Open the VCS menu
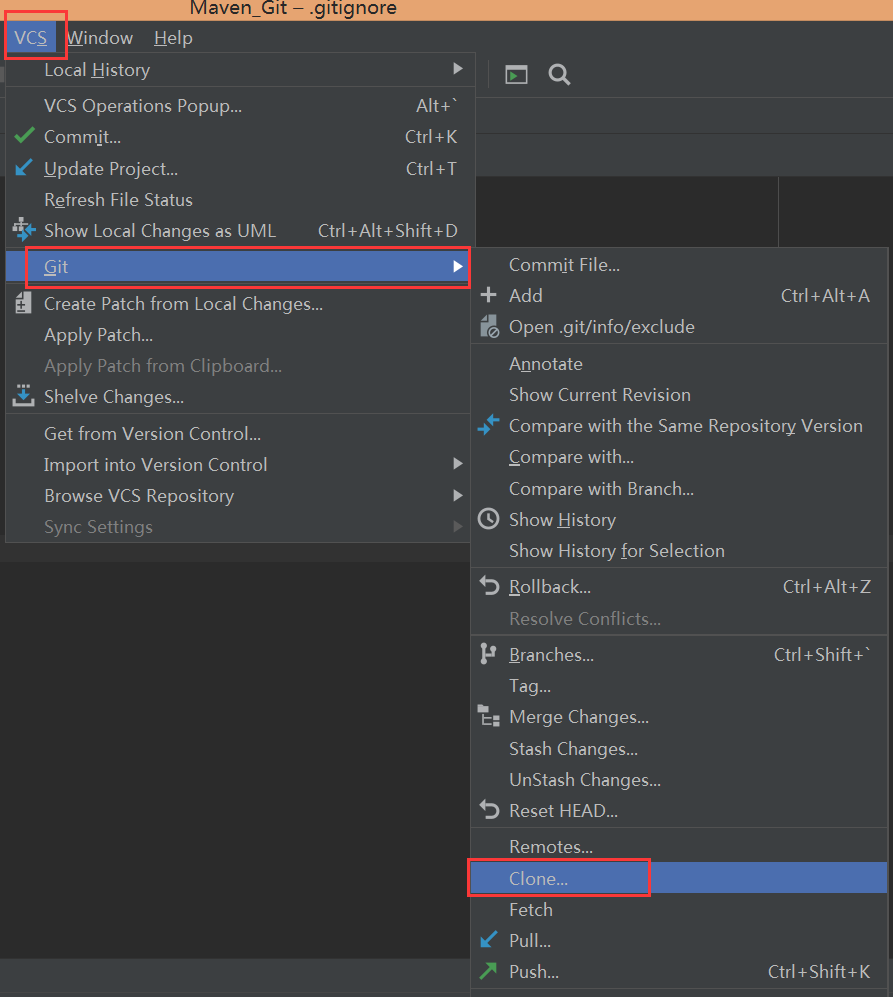Image resolution: width=893 pixels, height=997 pixels. (31, 38)
